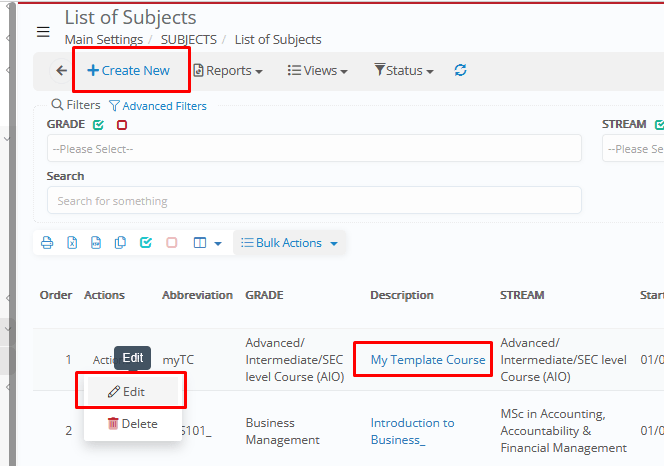664x466 pixels.
Task: Print the subjects table
Action: (x=47, y=243)
